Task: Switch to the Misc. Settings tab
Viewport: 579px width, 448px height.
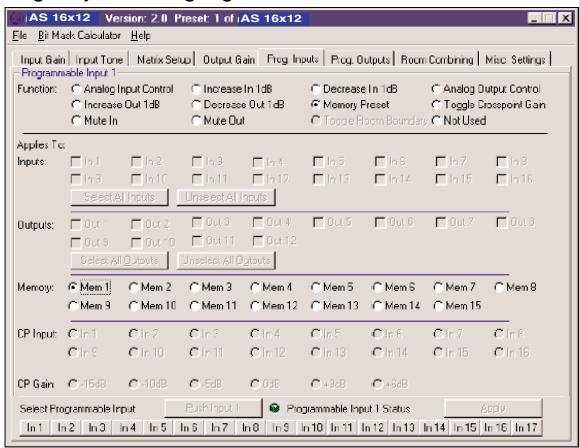Action: click(515, 59)
